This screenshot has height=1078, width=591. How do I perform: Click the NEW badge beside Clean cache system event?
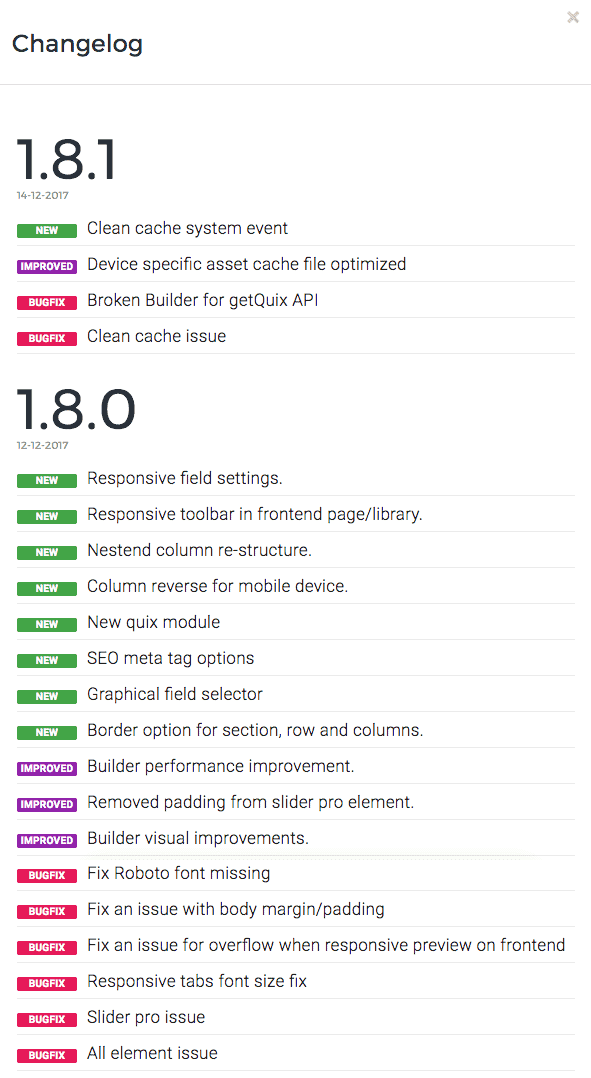(x=46, y=230)
